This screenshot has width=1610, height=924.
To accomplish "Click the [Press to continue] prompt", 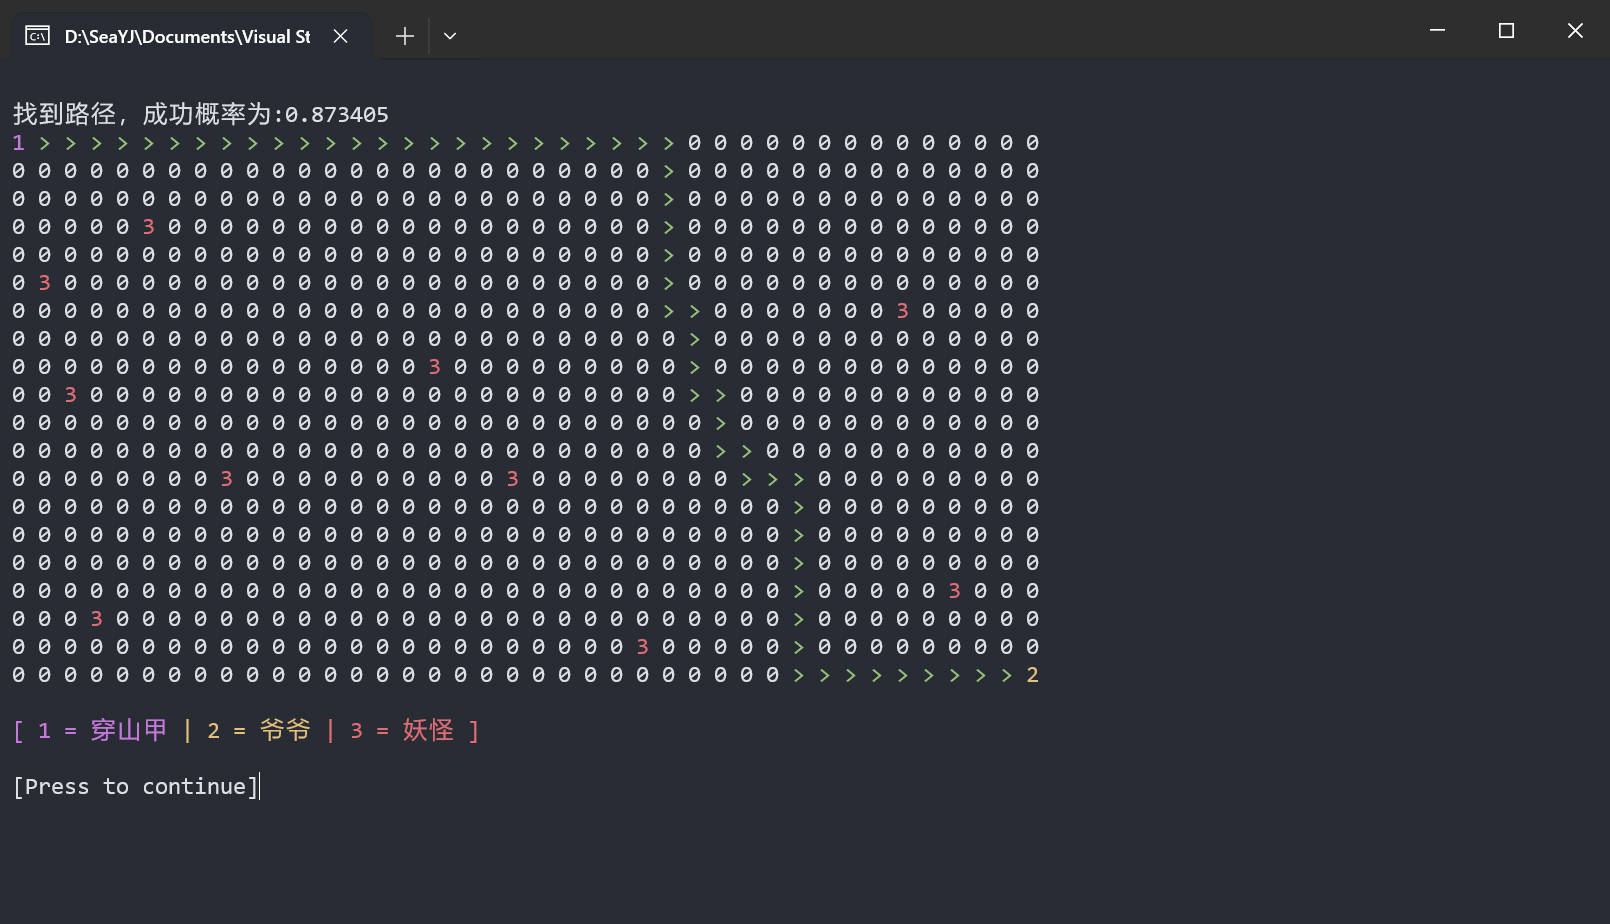I will 136,787.
